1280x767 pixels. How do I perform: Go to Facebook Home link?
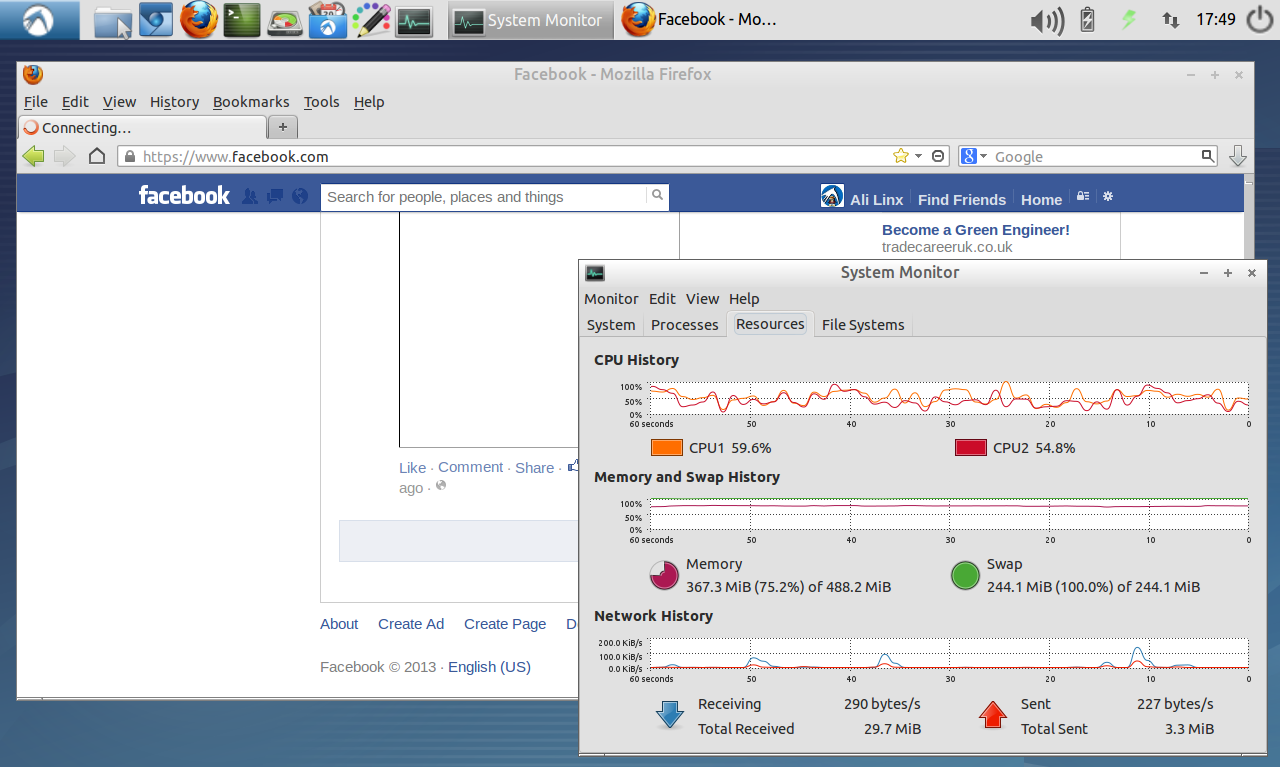pos(1041,199)
